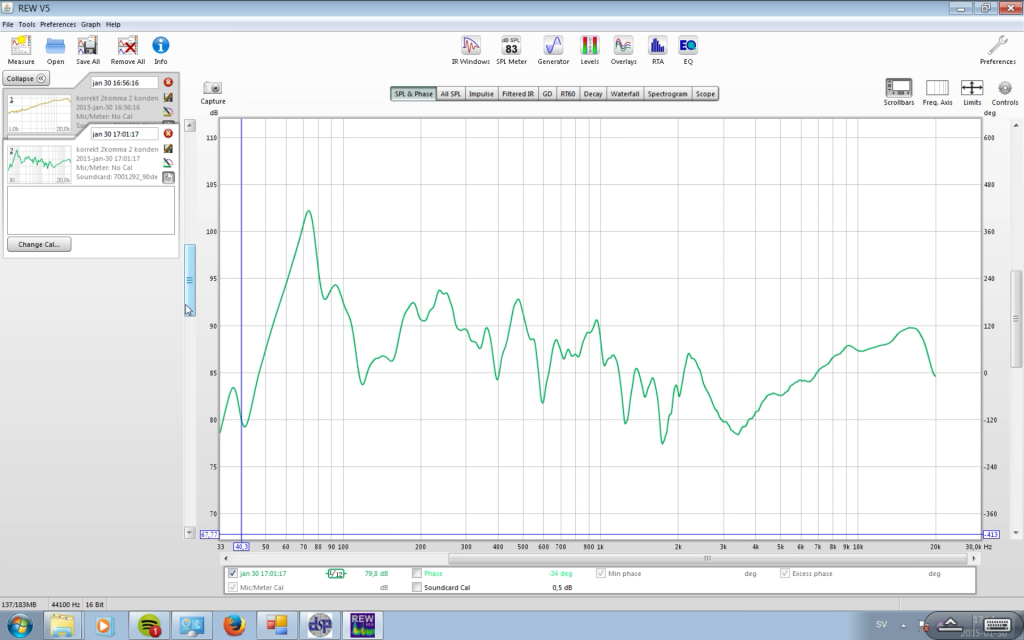Open Firefox from the taskbar
This screenshot has width=1024, height=640.
234,625
